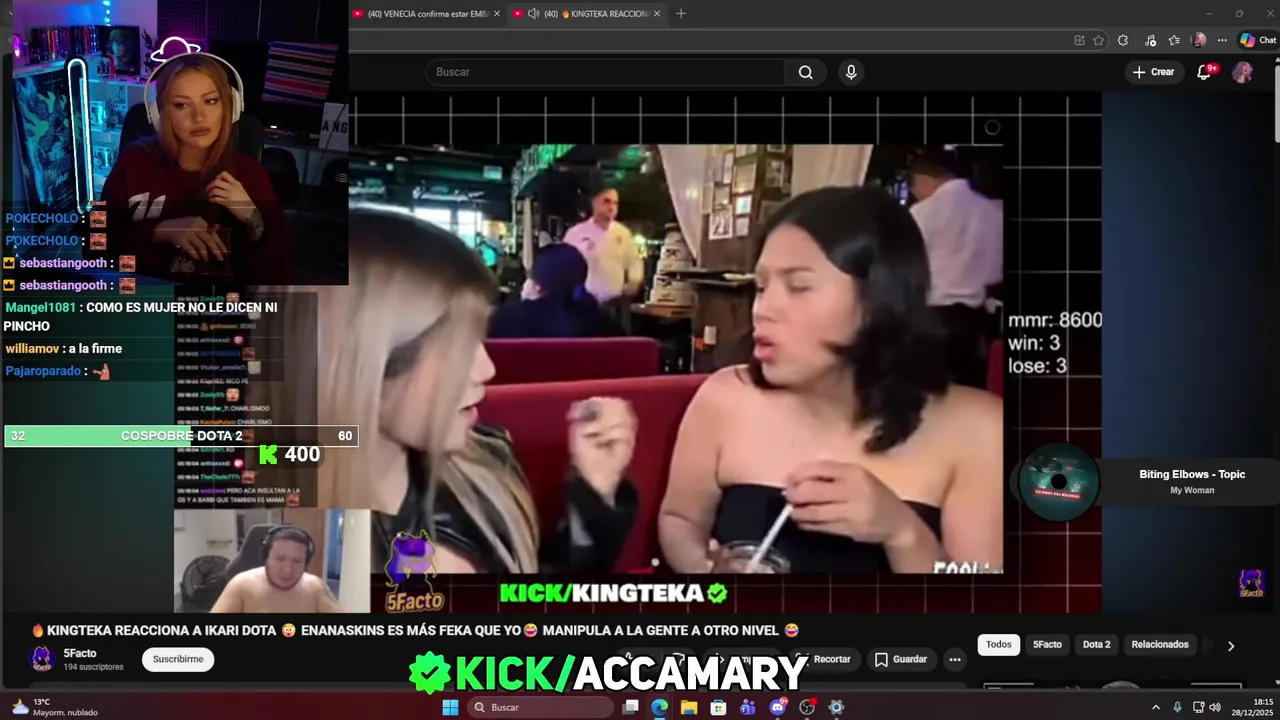
Task: Open Copilot Chat in browser
Action: (1258, 40)
